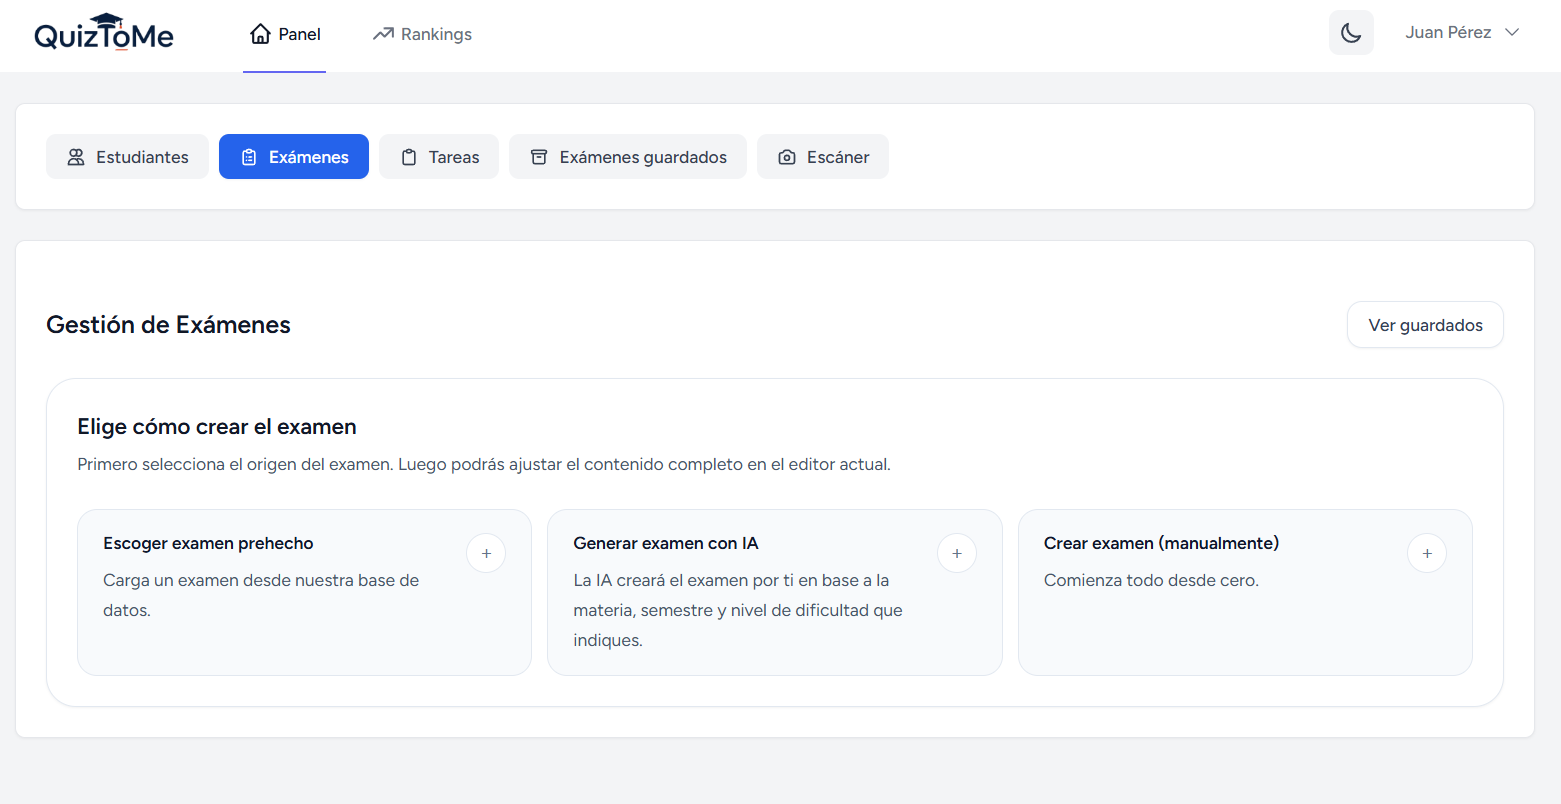Click the QuizToMe logo

pyautogui.click(x=104, y=34)
